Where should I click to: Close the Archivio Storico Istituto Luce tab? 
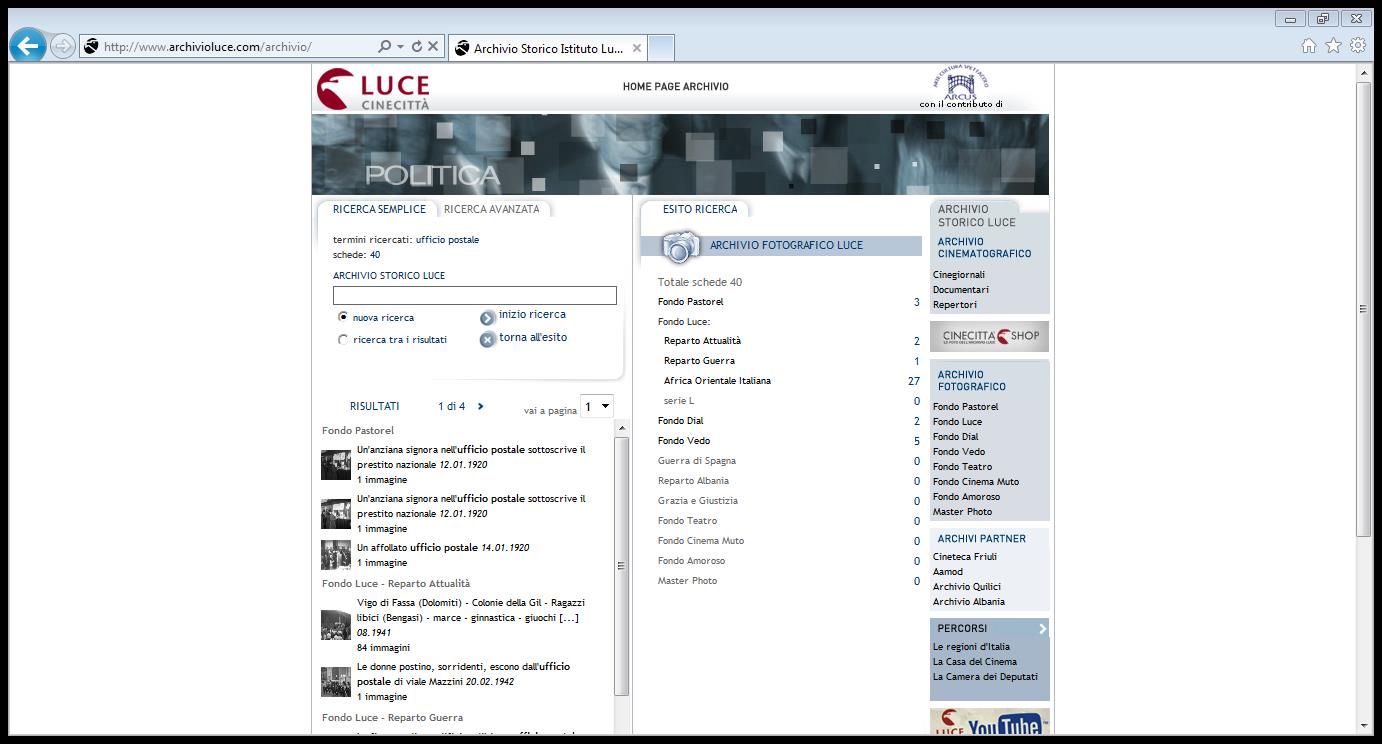[x=637, y=48]
